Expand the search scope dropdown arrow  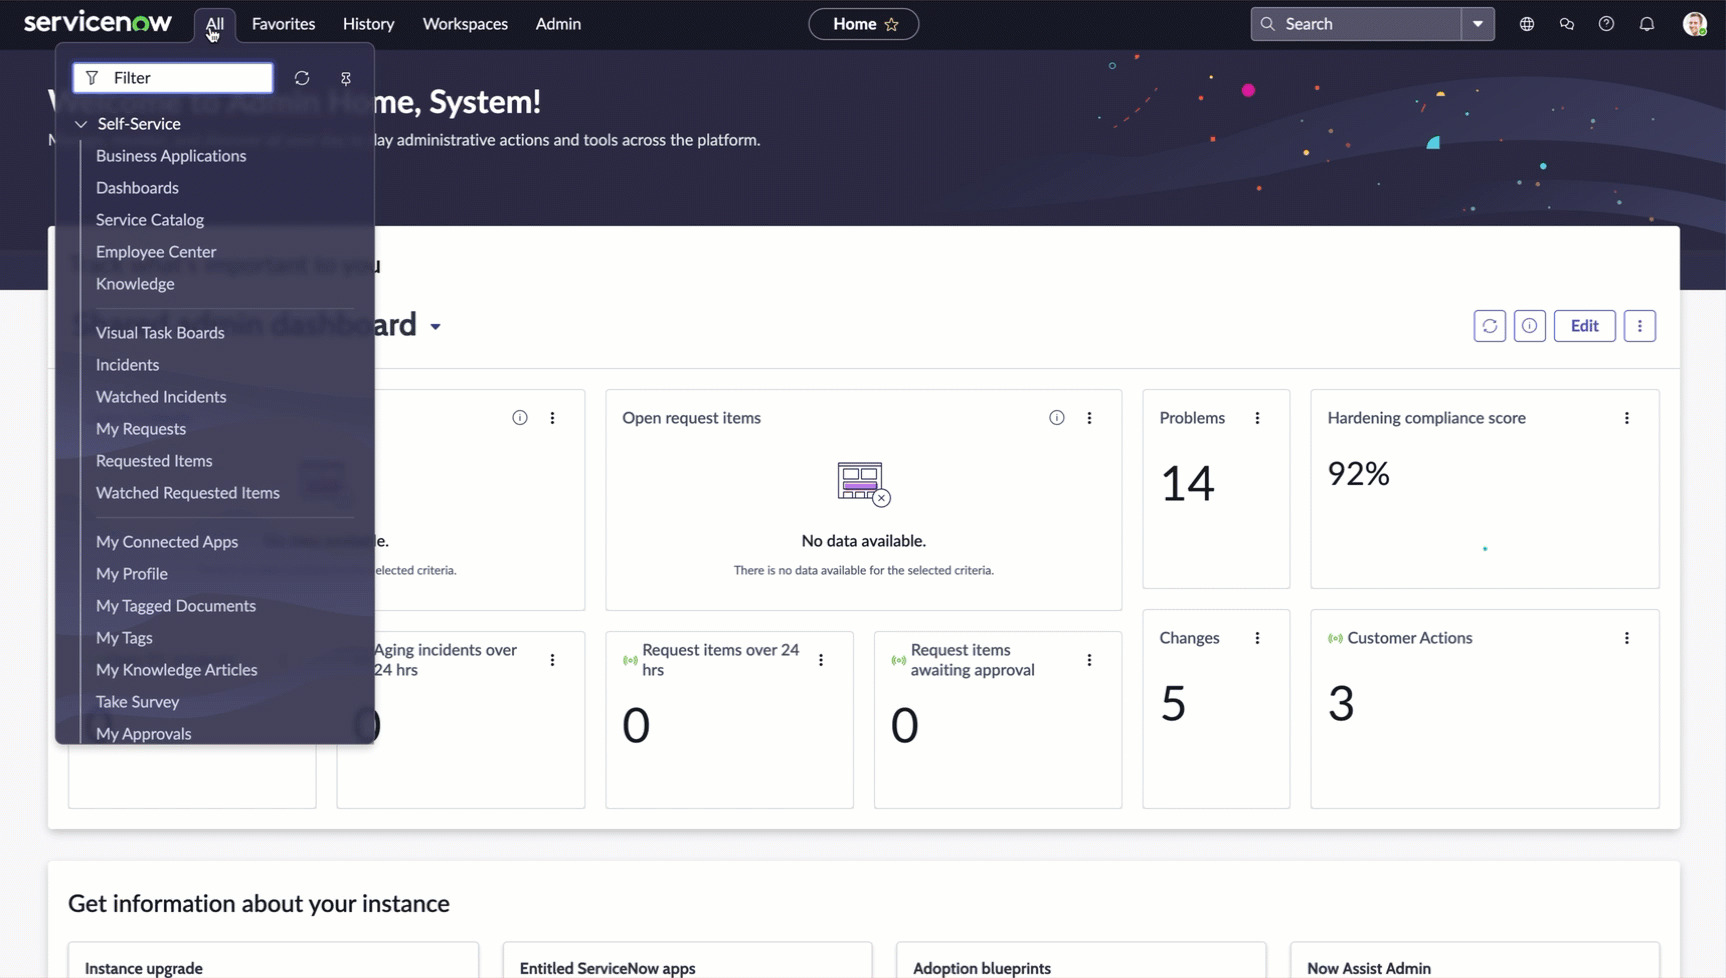[x=1478, y=24]
